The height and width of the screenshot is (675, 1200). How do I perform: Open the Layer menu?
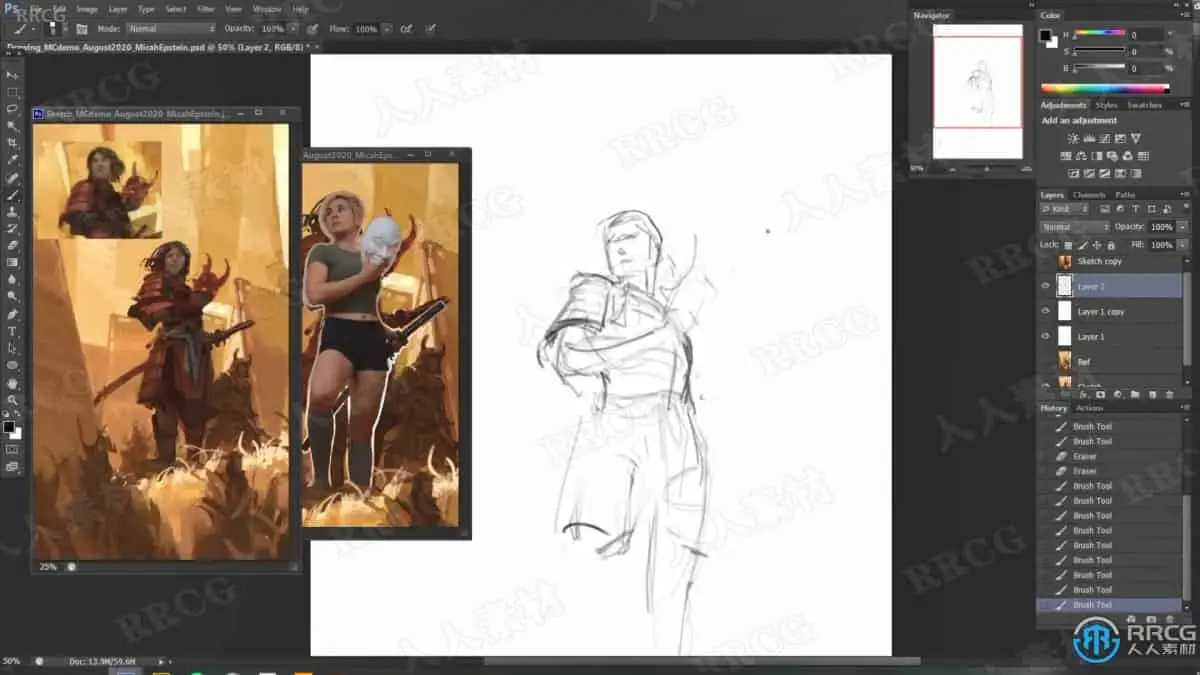118,9
